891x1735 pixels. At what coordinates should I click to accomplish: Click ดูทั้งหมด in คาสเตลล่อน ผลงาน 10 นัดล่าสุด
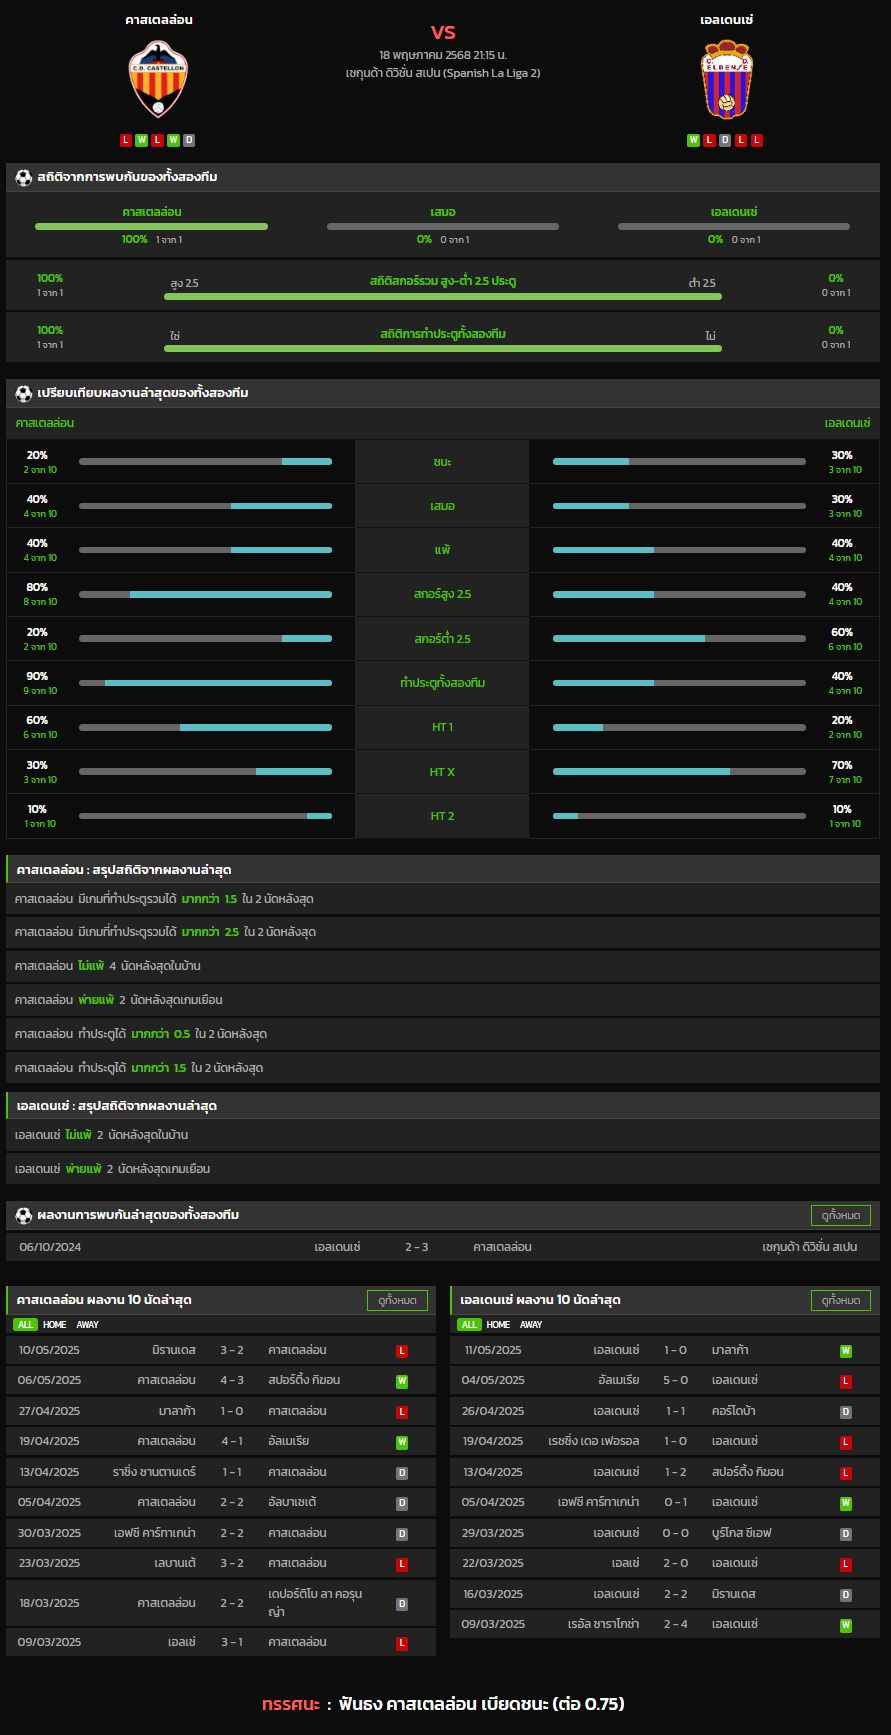[397, 1300]
